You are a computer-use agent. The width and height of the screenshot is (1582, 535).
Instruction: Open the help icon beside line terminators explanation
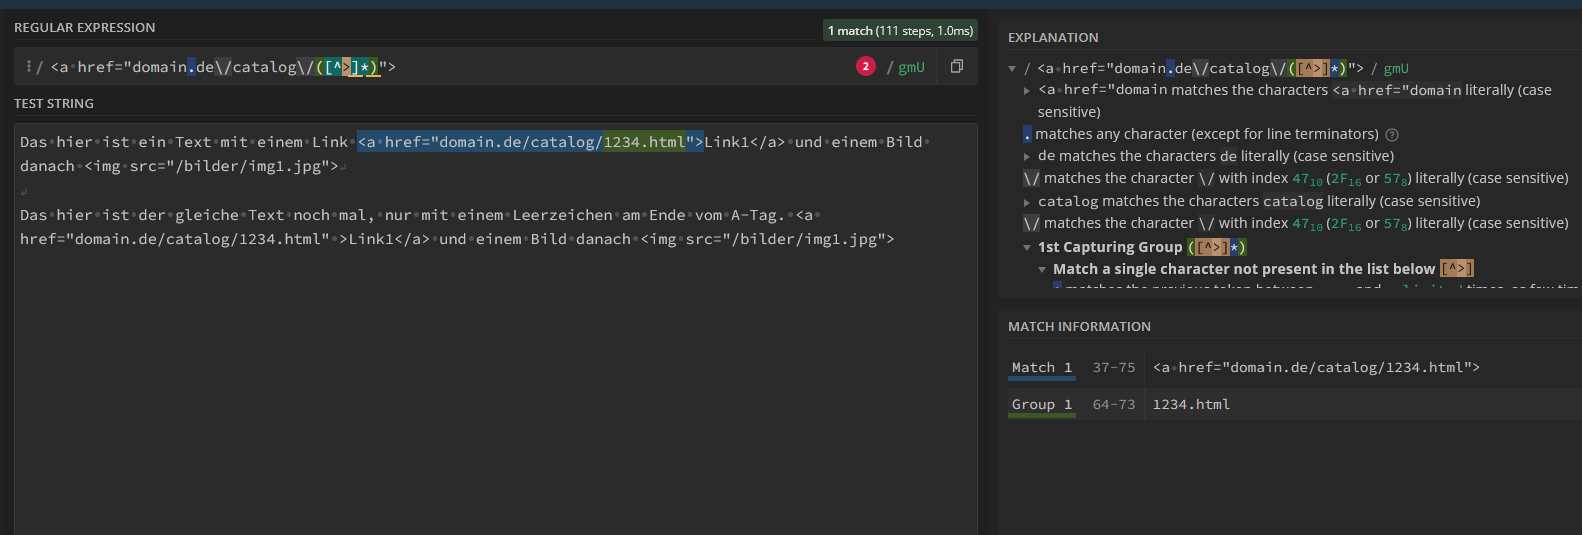(x=1392, y=135)
